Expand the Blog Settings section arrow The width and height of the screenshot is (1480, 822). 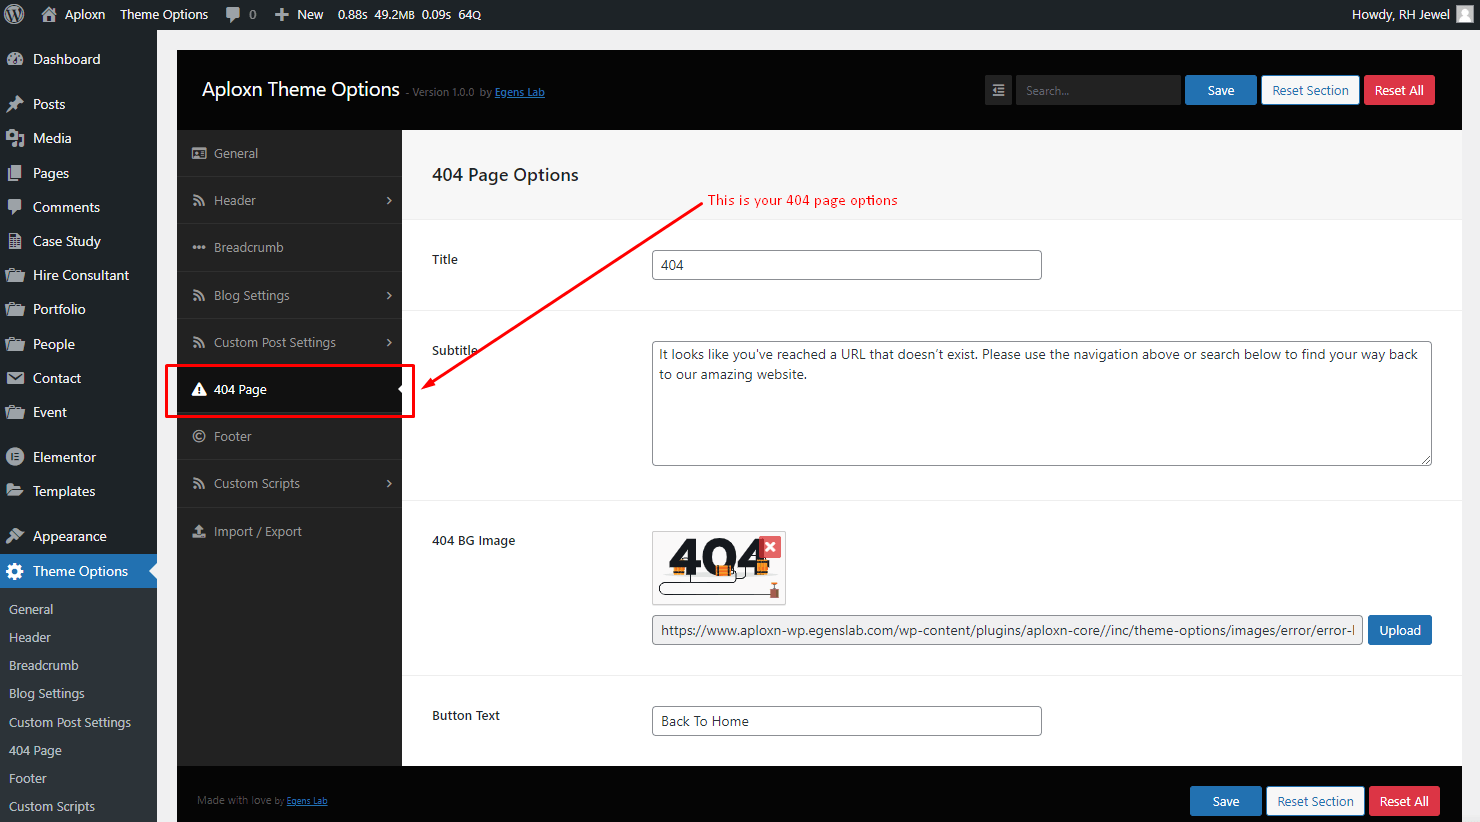point(389,295)
